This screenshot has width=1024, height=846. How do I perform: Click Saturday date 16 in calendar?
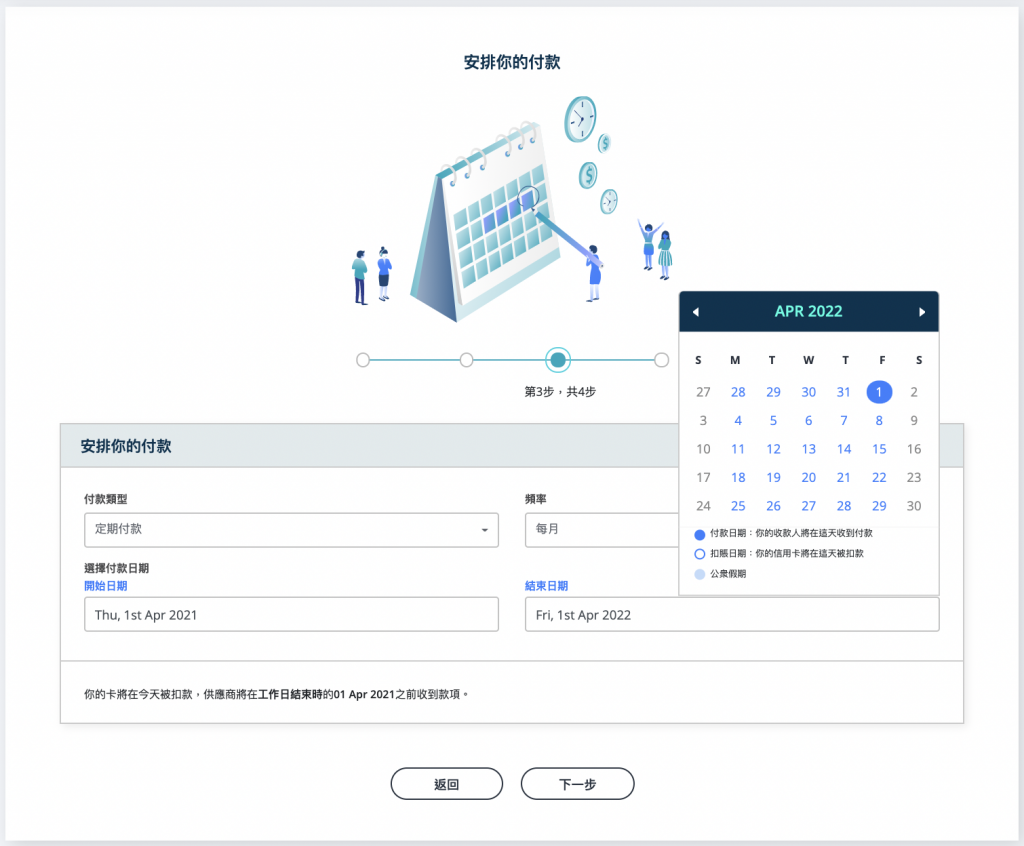(x=914, y=449)
